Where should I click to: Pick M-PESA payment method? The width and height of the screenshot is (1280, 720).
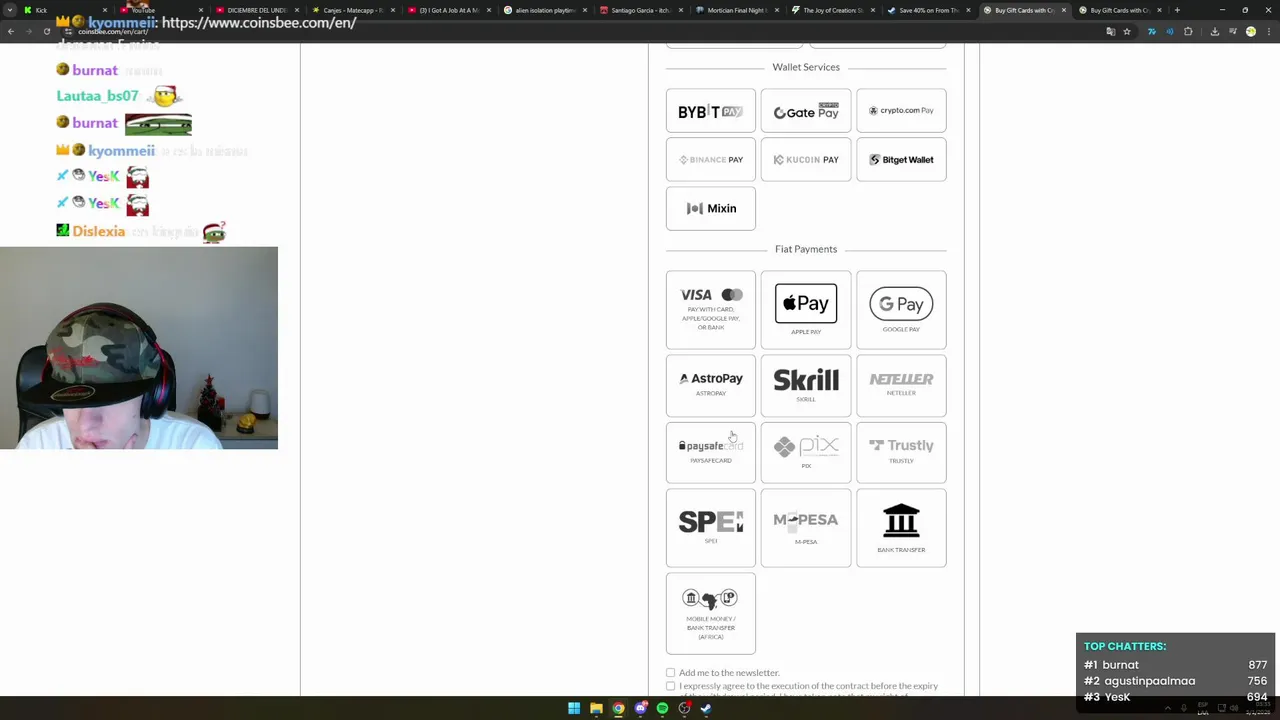pos(806,527)
